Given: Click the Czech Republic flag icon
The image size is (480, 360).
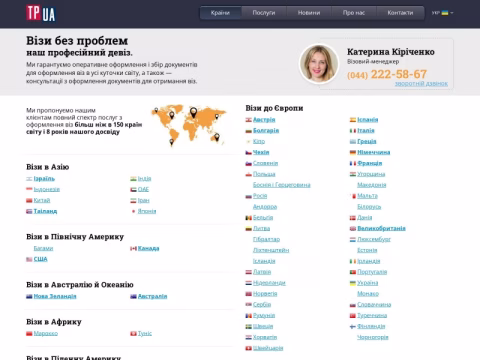Looking at the screenshot, I should coord(249,153).
